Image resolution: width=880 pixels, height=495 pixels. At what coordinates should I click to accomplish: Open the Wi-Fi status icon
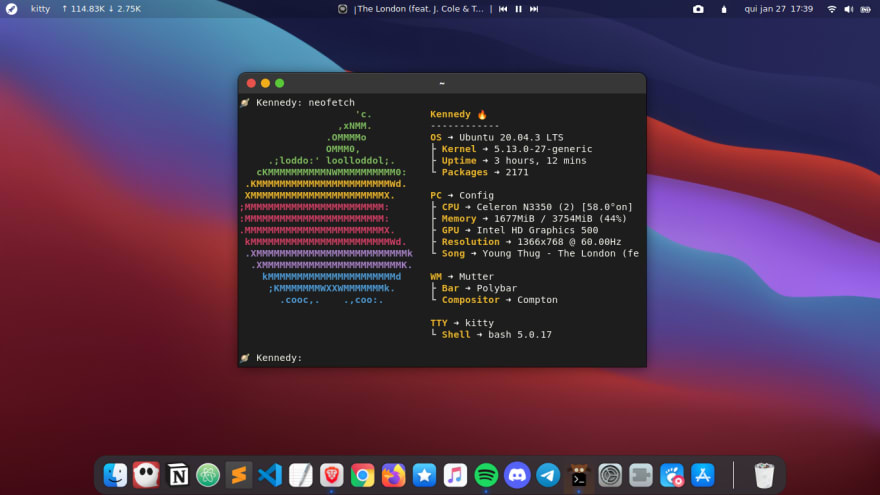(x=832, y=9)
